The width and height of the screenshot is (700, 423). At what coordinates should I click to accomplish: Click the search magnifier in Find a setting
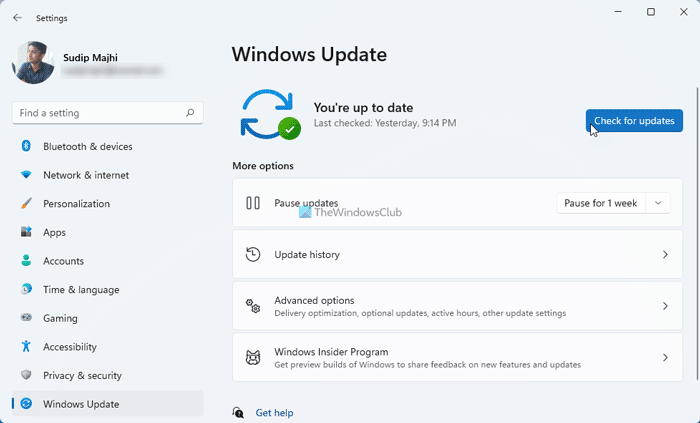(189, 113)
